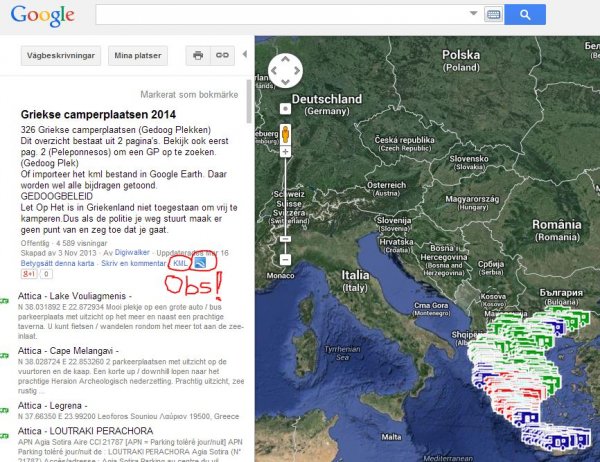
Task: Click the print icon
Action: 198,55
